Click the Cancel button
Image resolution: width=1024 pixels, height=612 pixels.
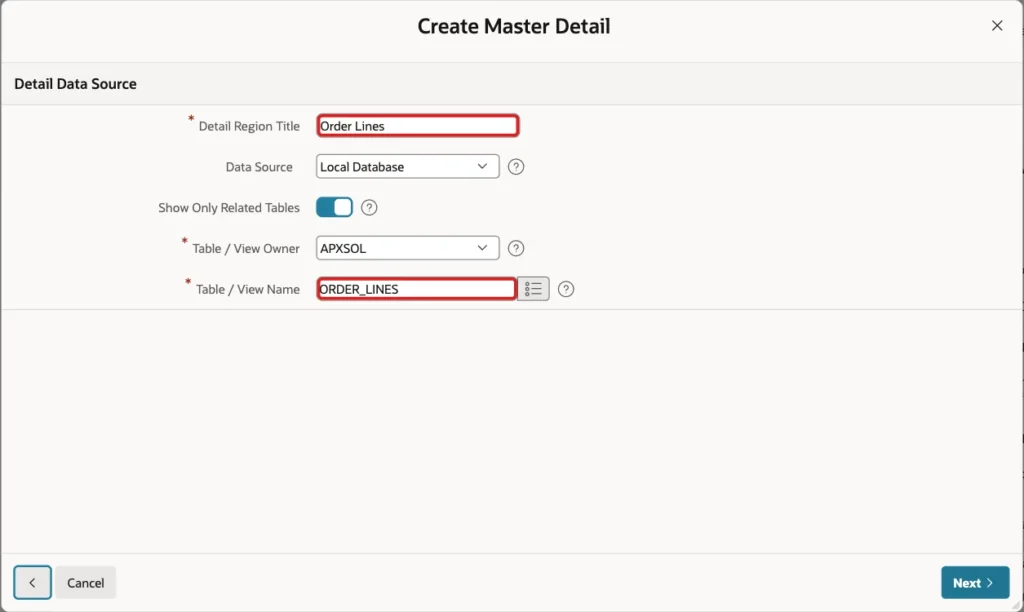86,583
